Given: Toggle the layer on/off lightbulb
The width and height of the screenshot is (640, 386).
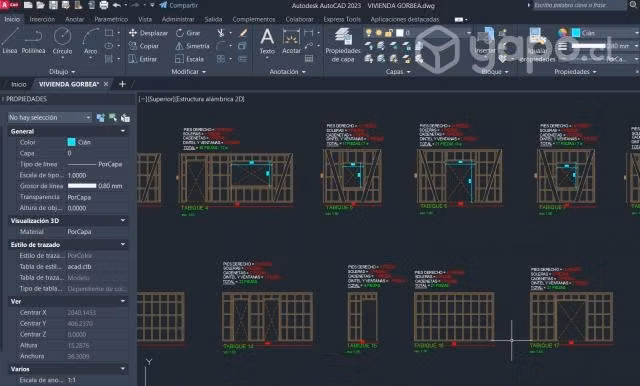Looking at the screenshot, I should (x=369, y=33).
